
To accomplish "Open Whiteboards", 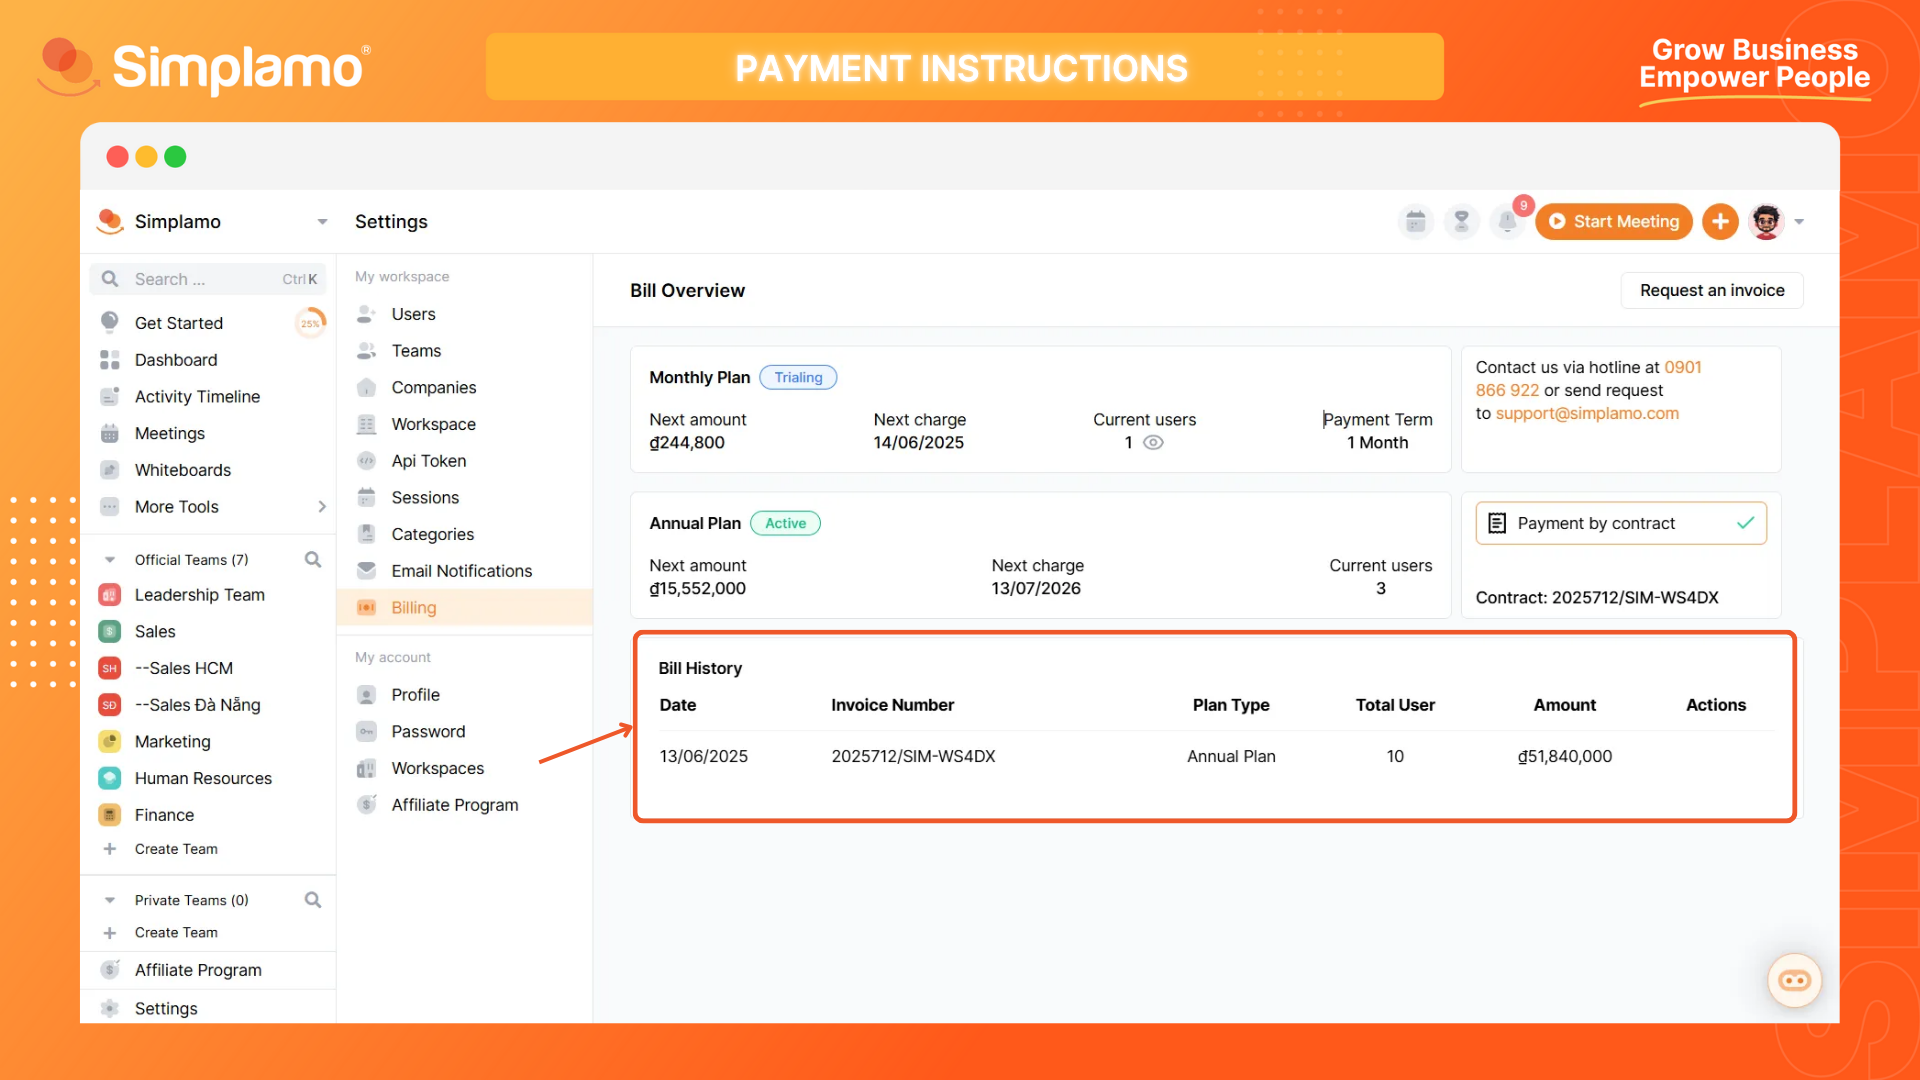I will [x=183, y=470].
